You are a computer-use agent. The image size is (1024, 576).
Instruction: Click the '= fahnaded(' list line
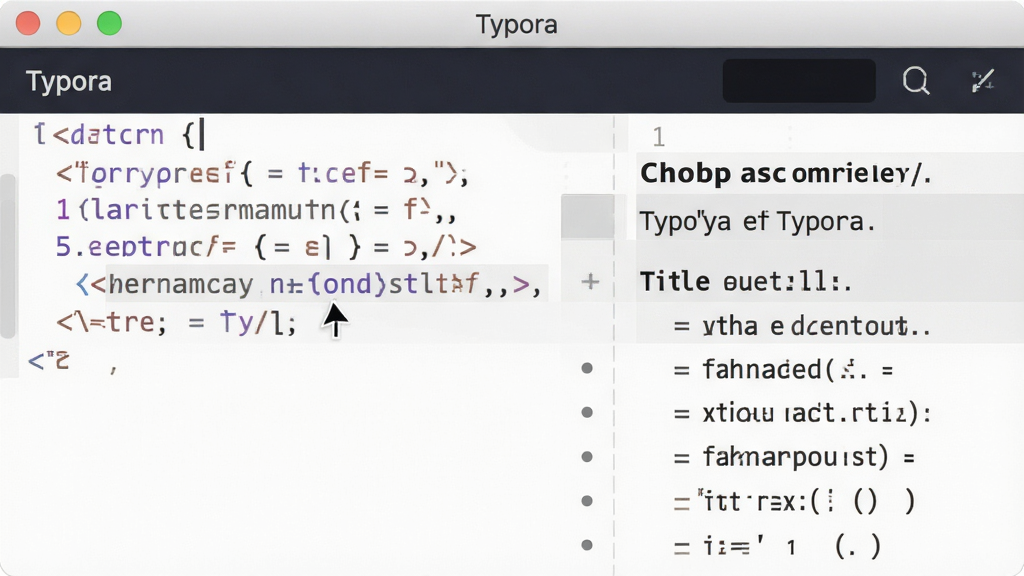[783, 370]
